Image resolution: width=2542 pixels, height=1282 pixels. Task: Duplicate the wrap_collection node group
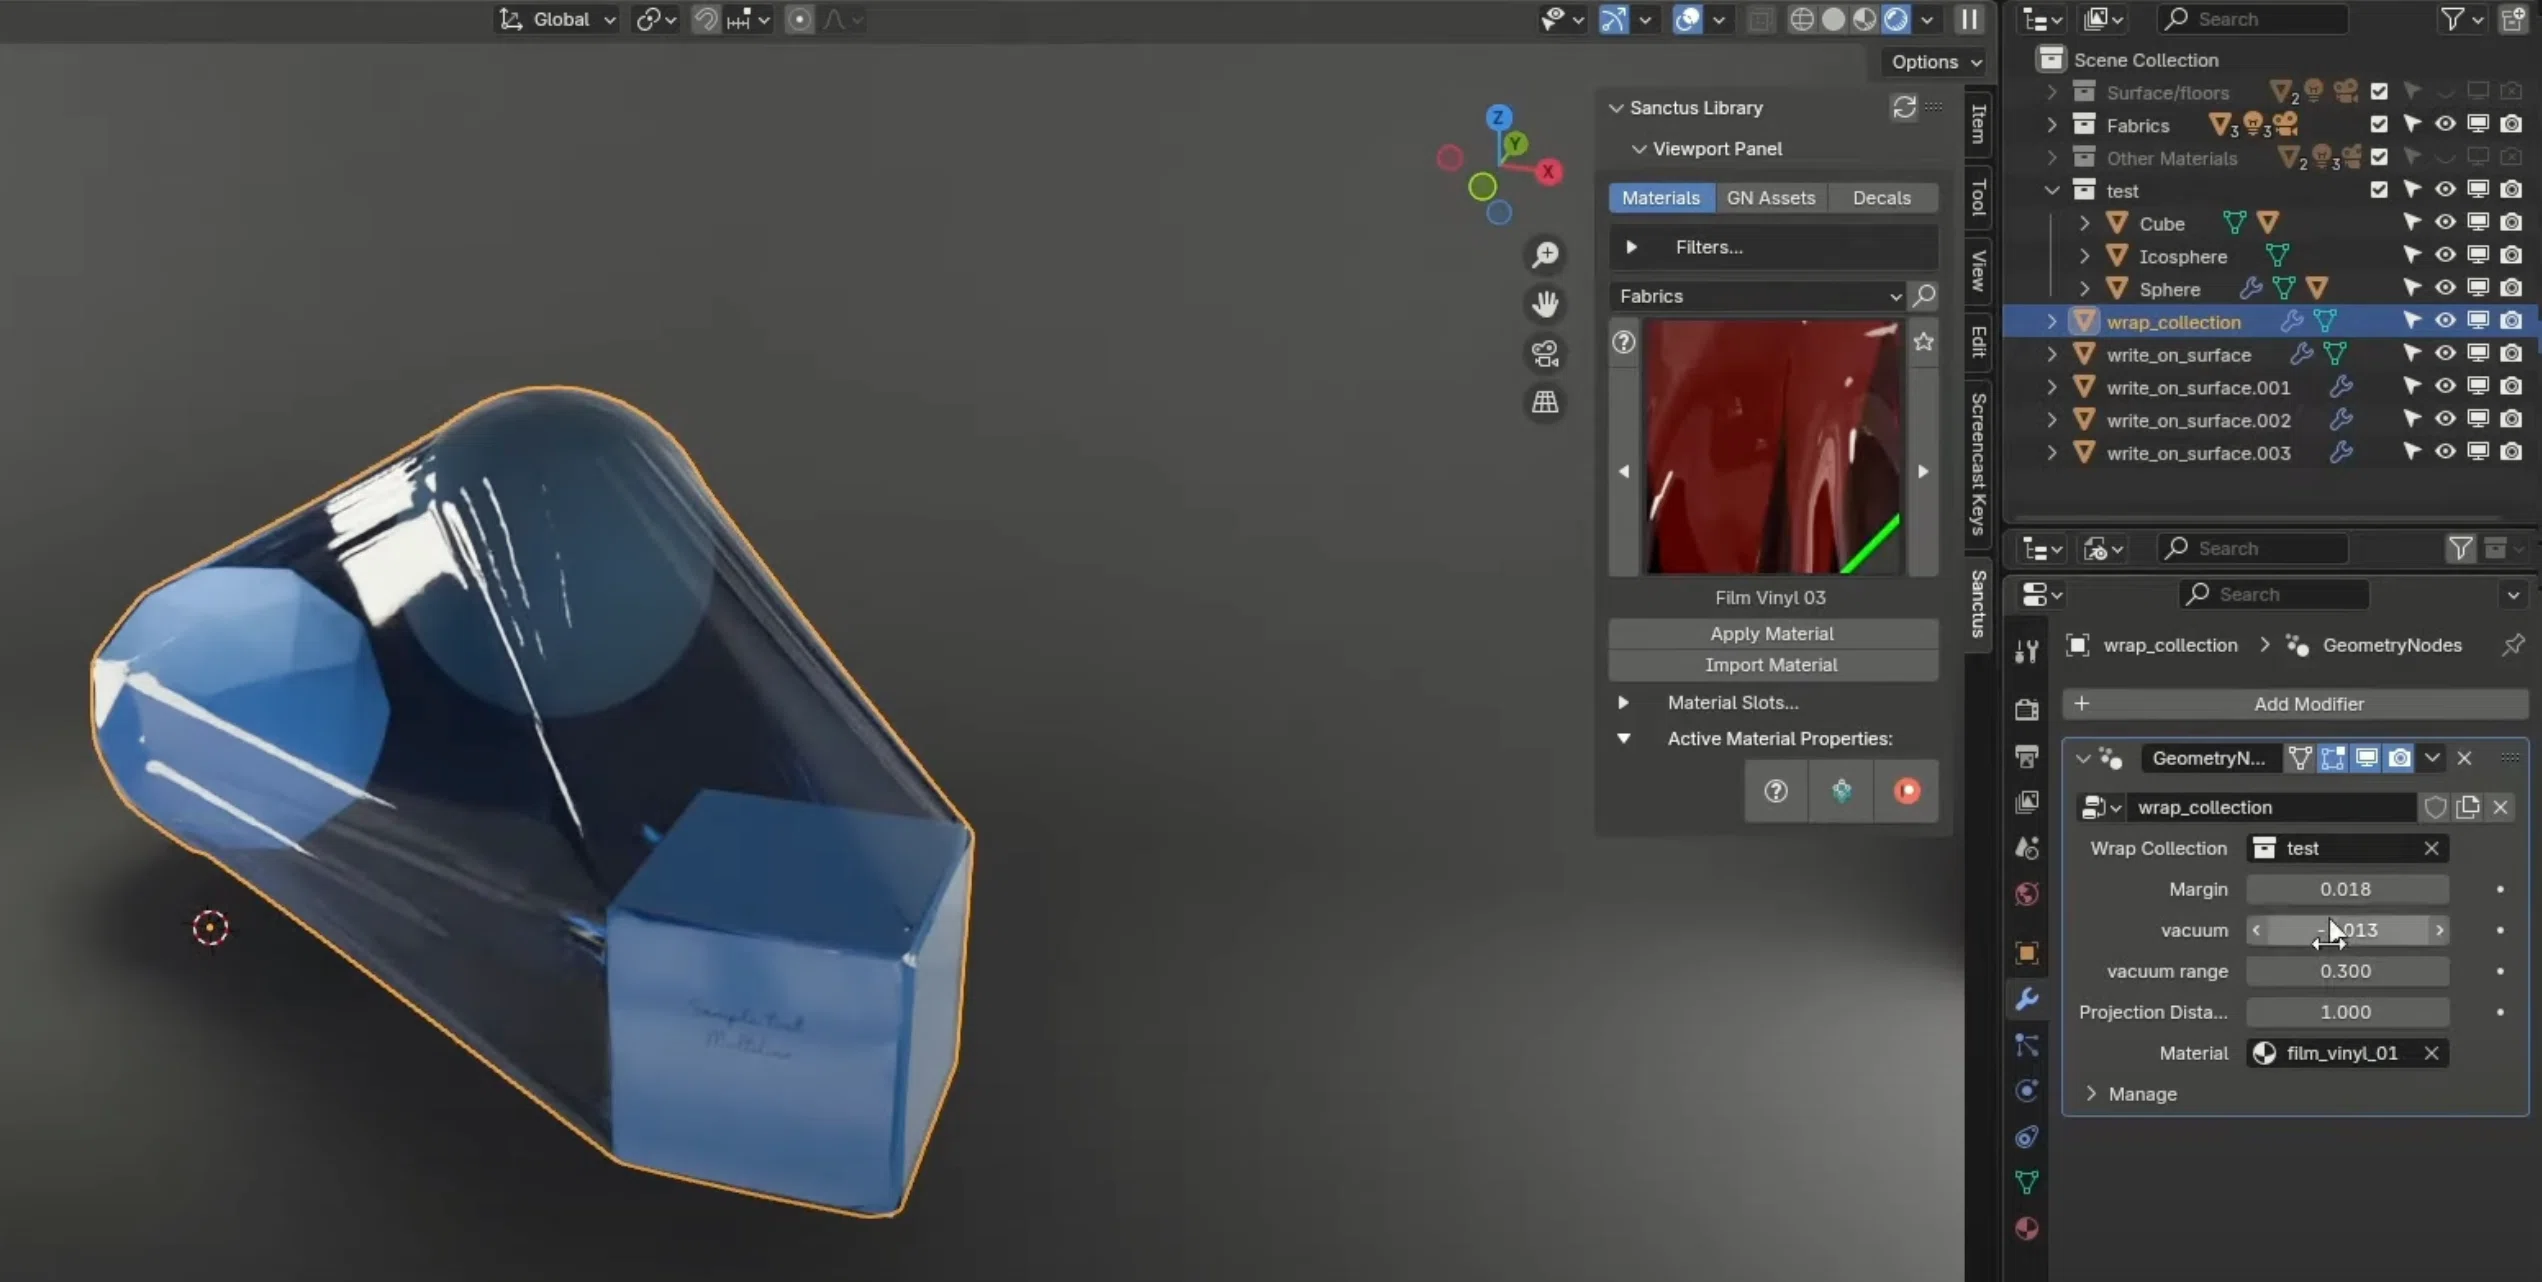click(x=2468, y=807)
